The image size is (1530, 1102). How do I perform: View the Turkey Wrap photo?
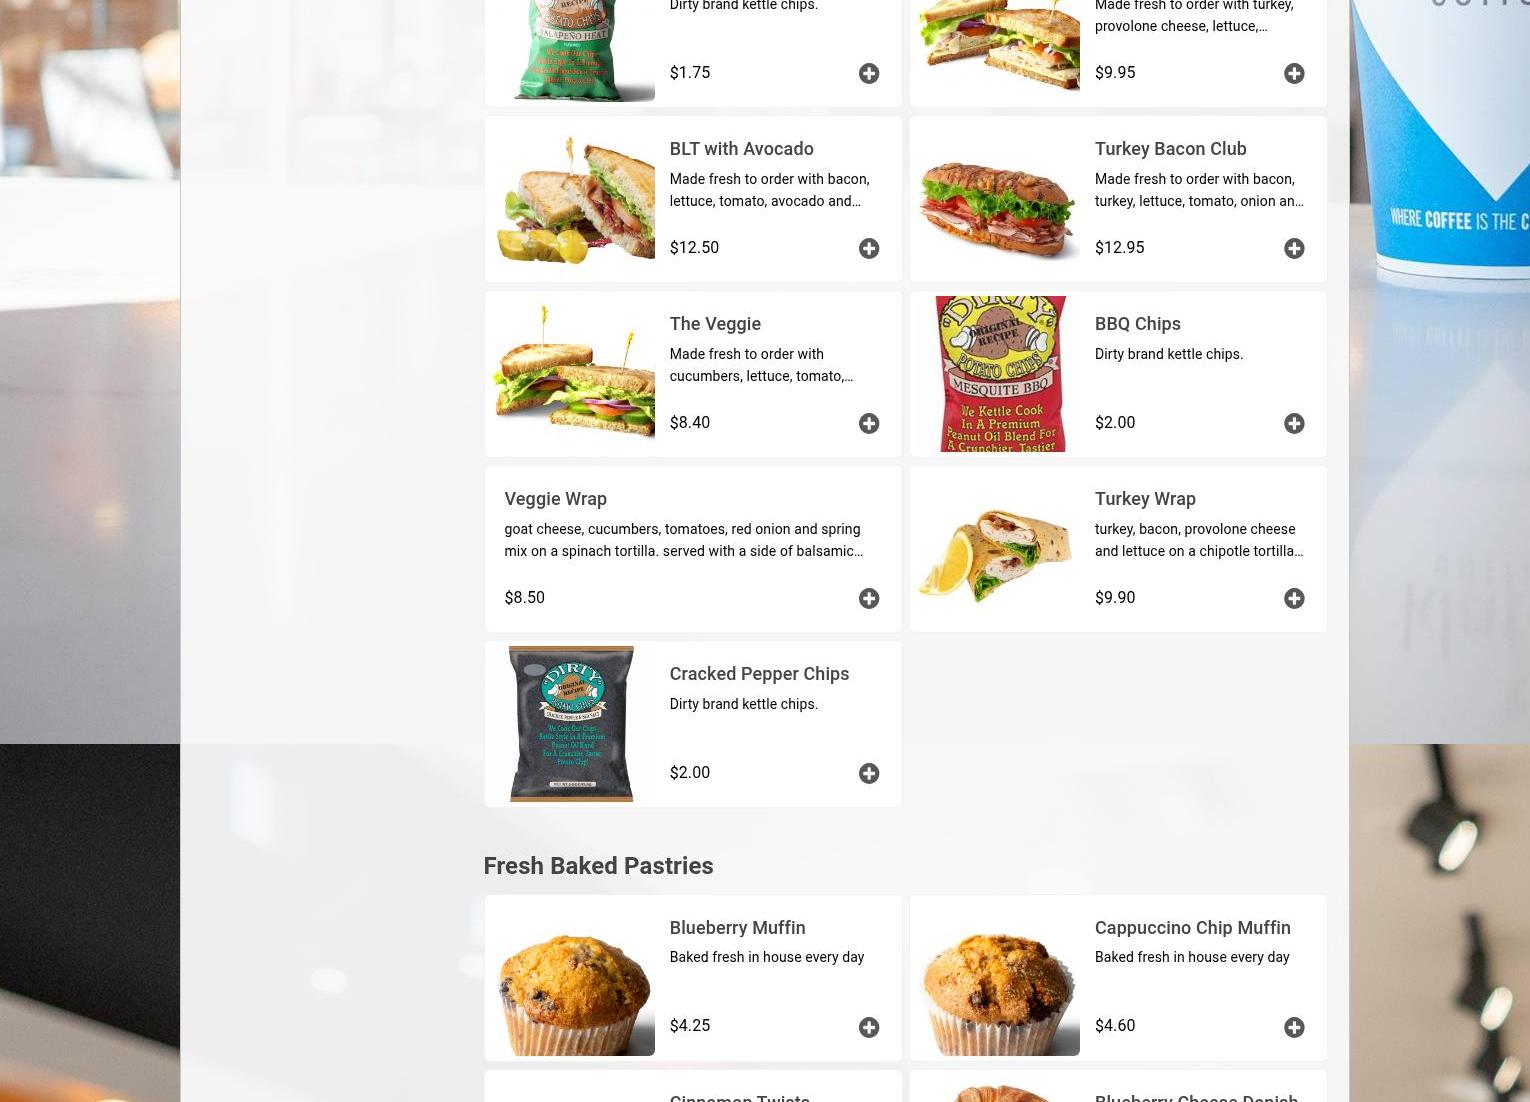pyautogui.click(x=997, y=549)
